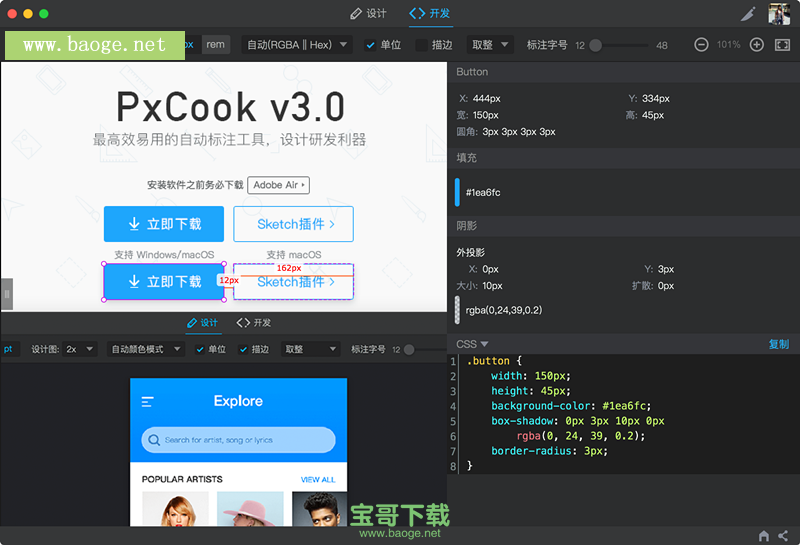The width and height of the screenshot is (800, 545).
Task: Click the VIEW ALL link
Action: click(318, 480)
